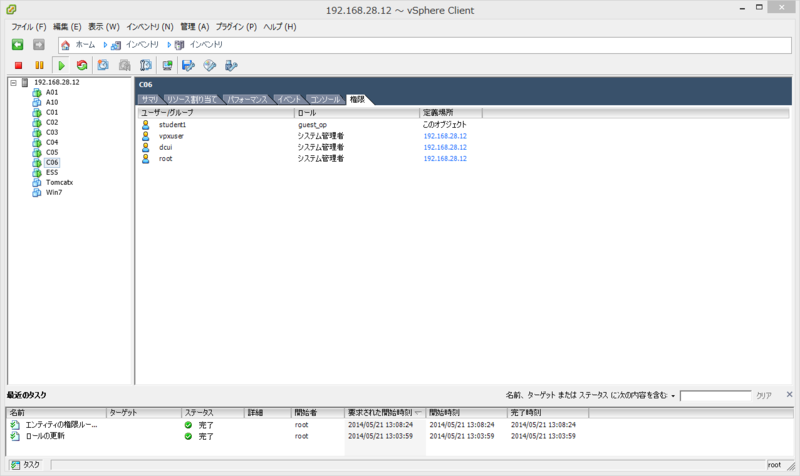
Task: Click the user icon beside vpxuser
Action: (x=145, y=136)
